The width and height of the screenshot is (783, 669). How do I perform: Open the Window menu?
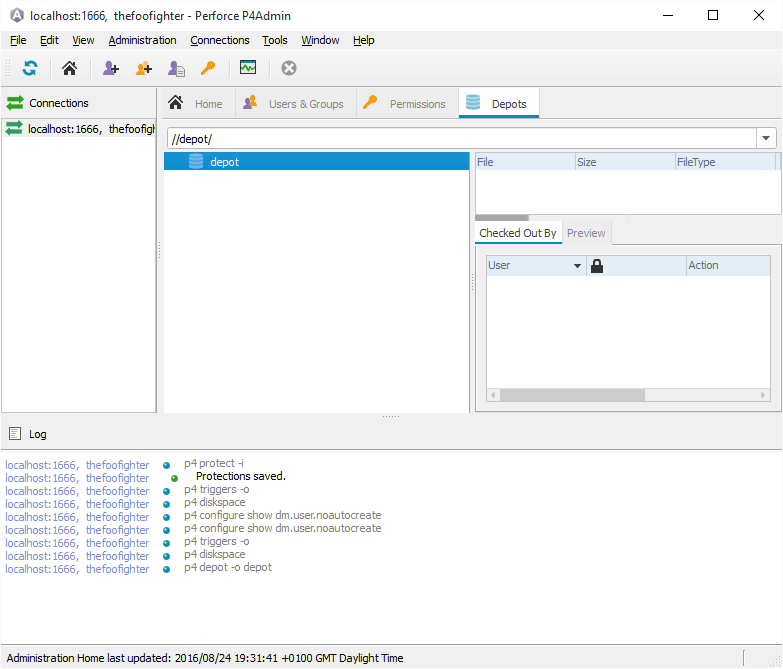pyautogui.click(x=320, y=40)
